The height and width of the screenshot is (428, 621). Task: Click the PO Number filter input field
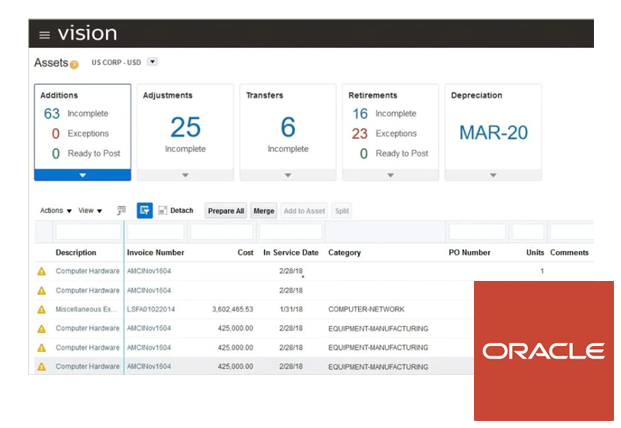point(477,232)
